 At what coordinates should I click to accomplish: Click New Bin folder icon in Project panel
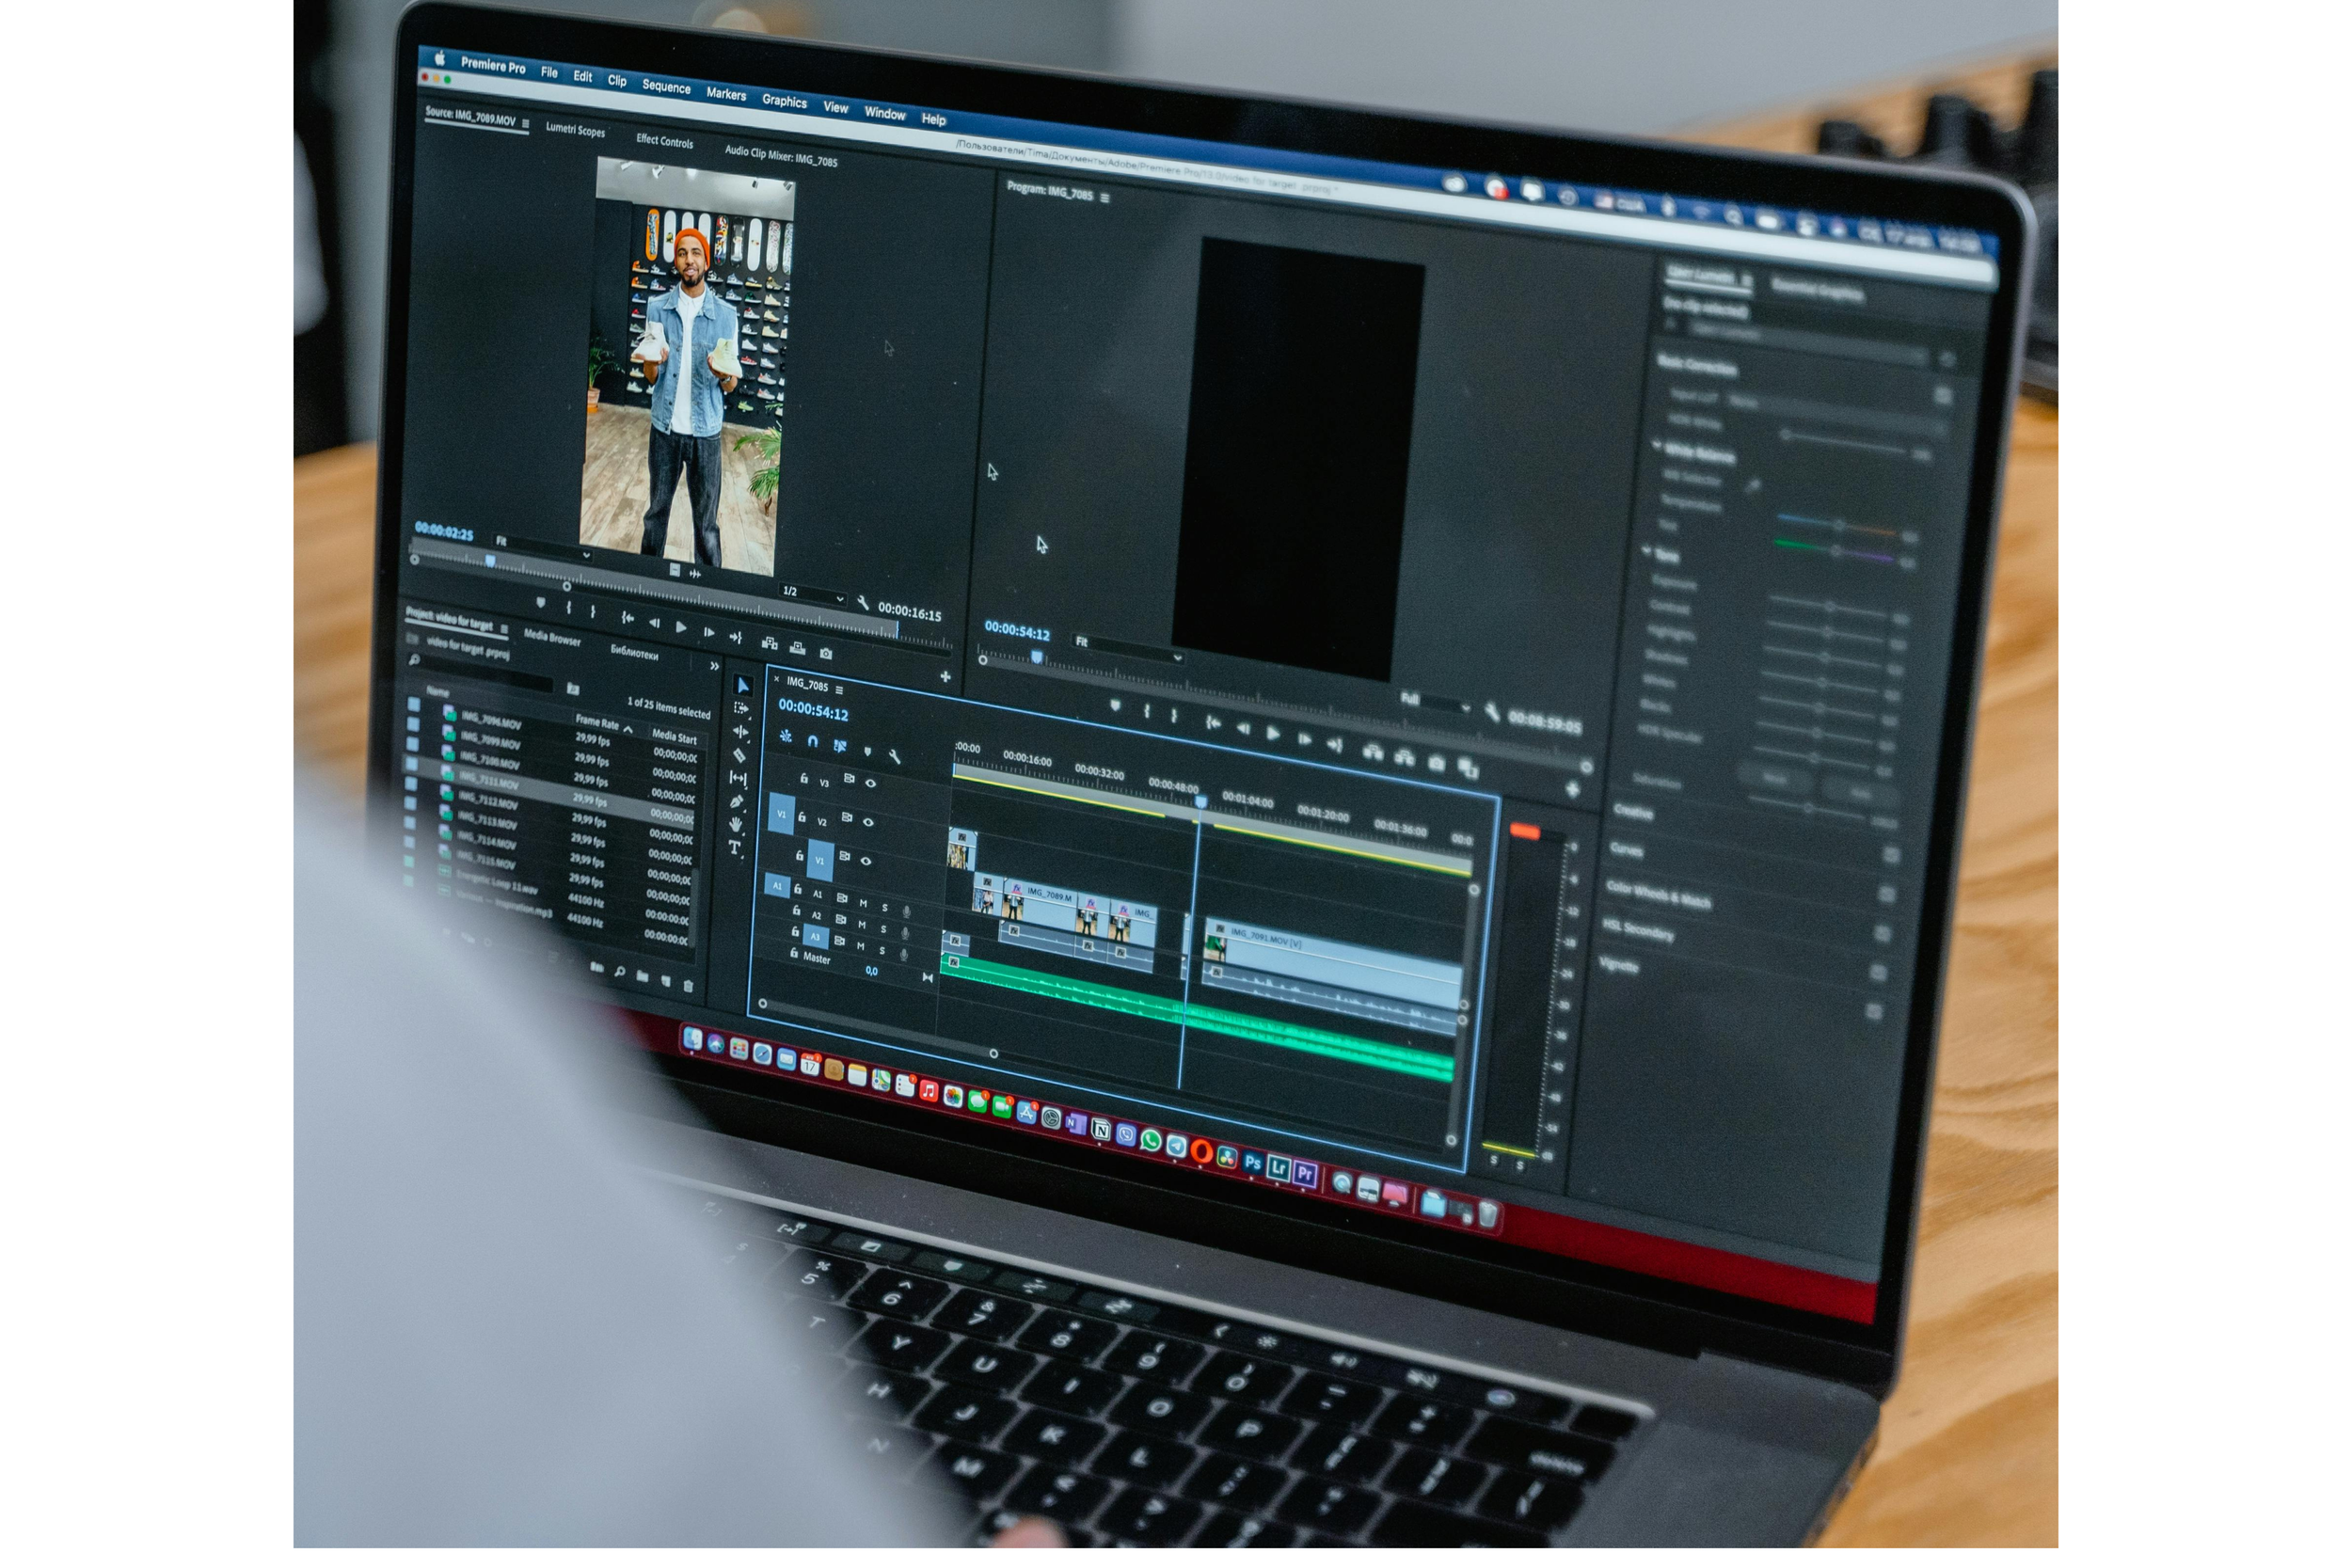(642, 976)
